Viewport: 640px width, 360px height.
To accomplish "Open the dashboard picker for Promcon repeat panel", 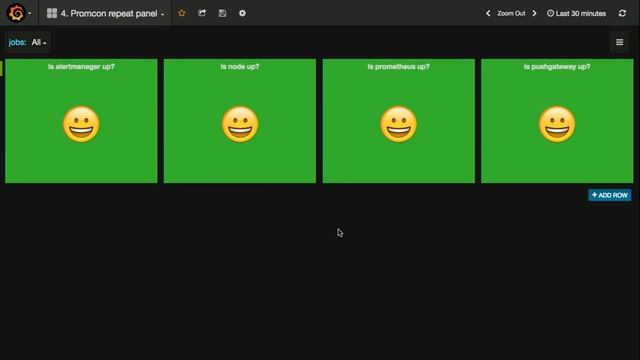I will pyautogui.click(x=105, y=13).
